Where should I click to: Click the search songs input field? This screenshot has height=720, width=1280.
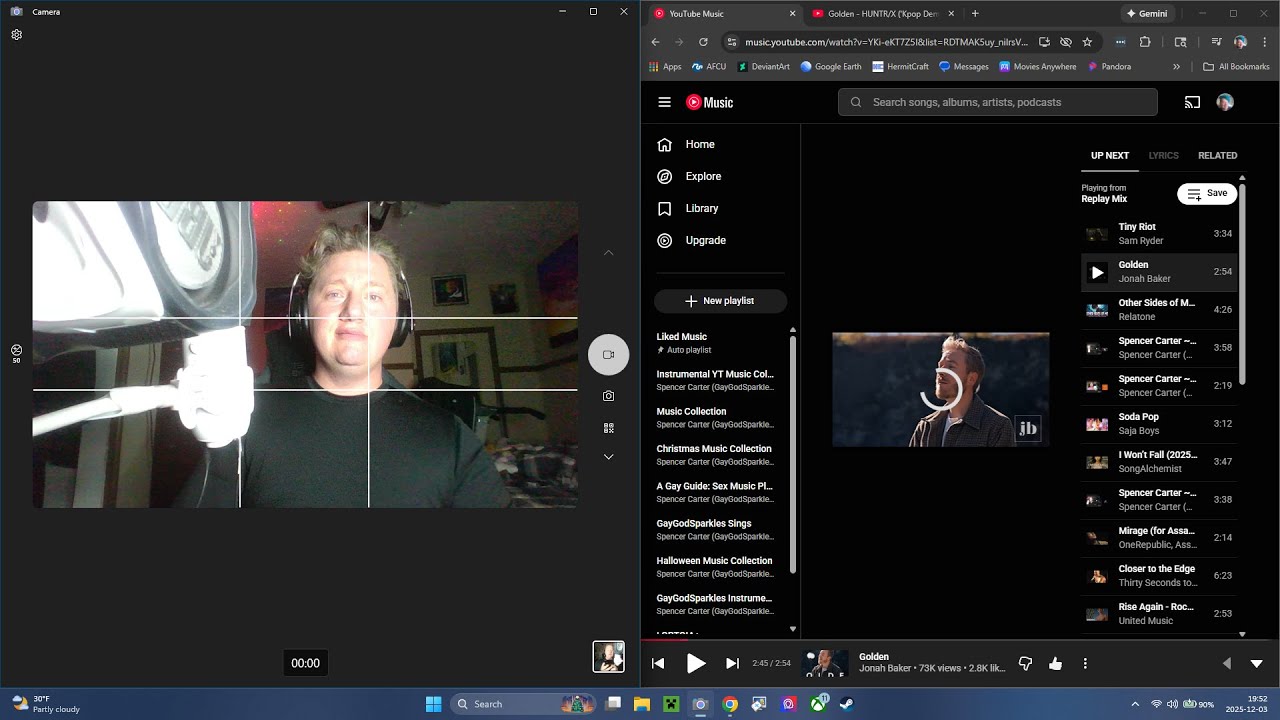[x=997, y=102]
